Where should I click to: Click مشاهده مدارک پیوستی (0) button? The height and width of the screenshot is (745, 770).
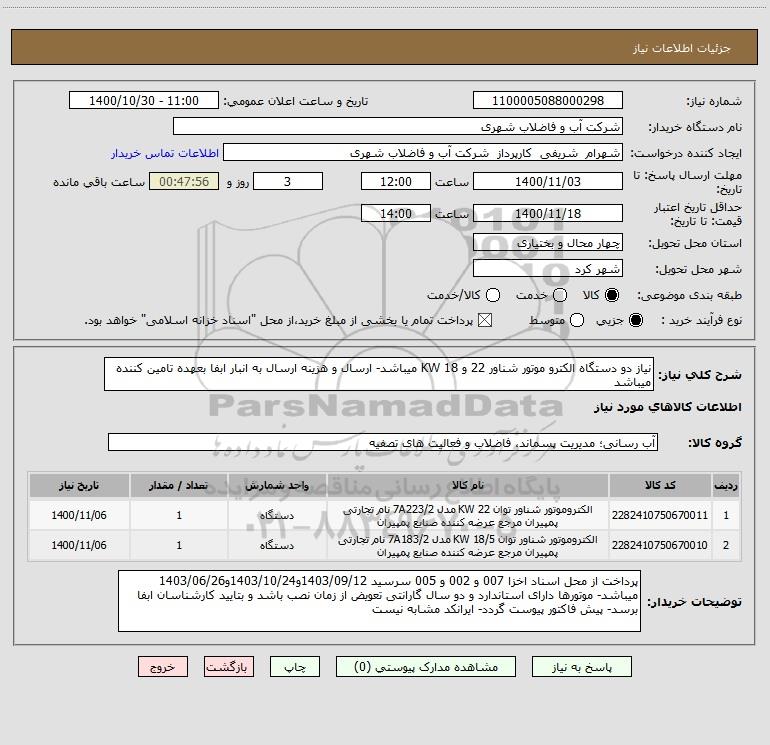point(426,667)
